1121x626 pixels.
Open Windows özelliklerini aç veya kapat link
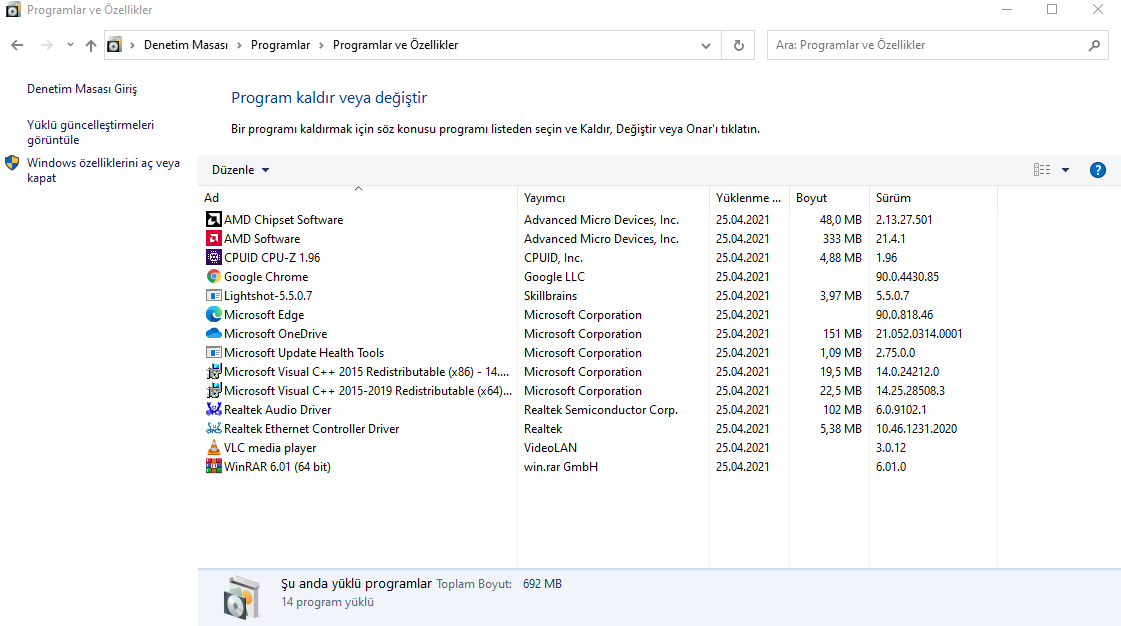tap(103, 170)
